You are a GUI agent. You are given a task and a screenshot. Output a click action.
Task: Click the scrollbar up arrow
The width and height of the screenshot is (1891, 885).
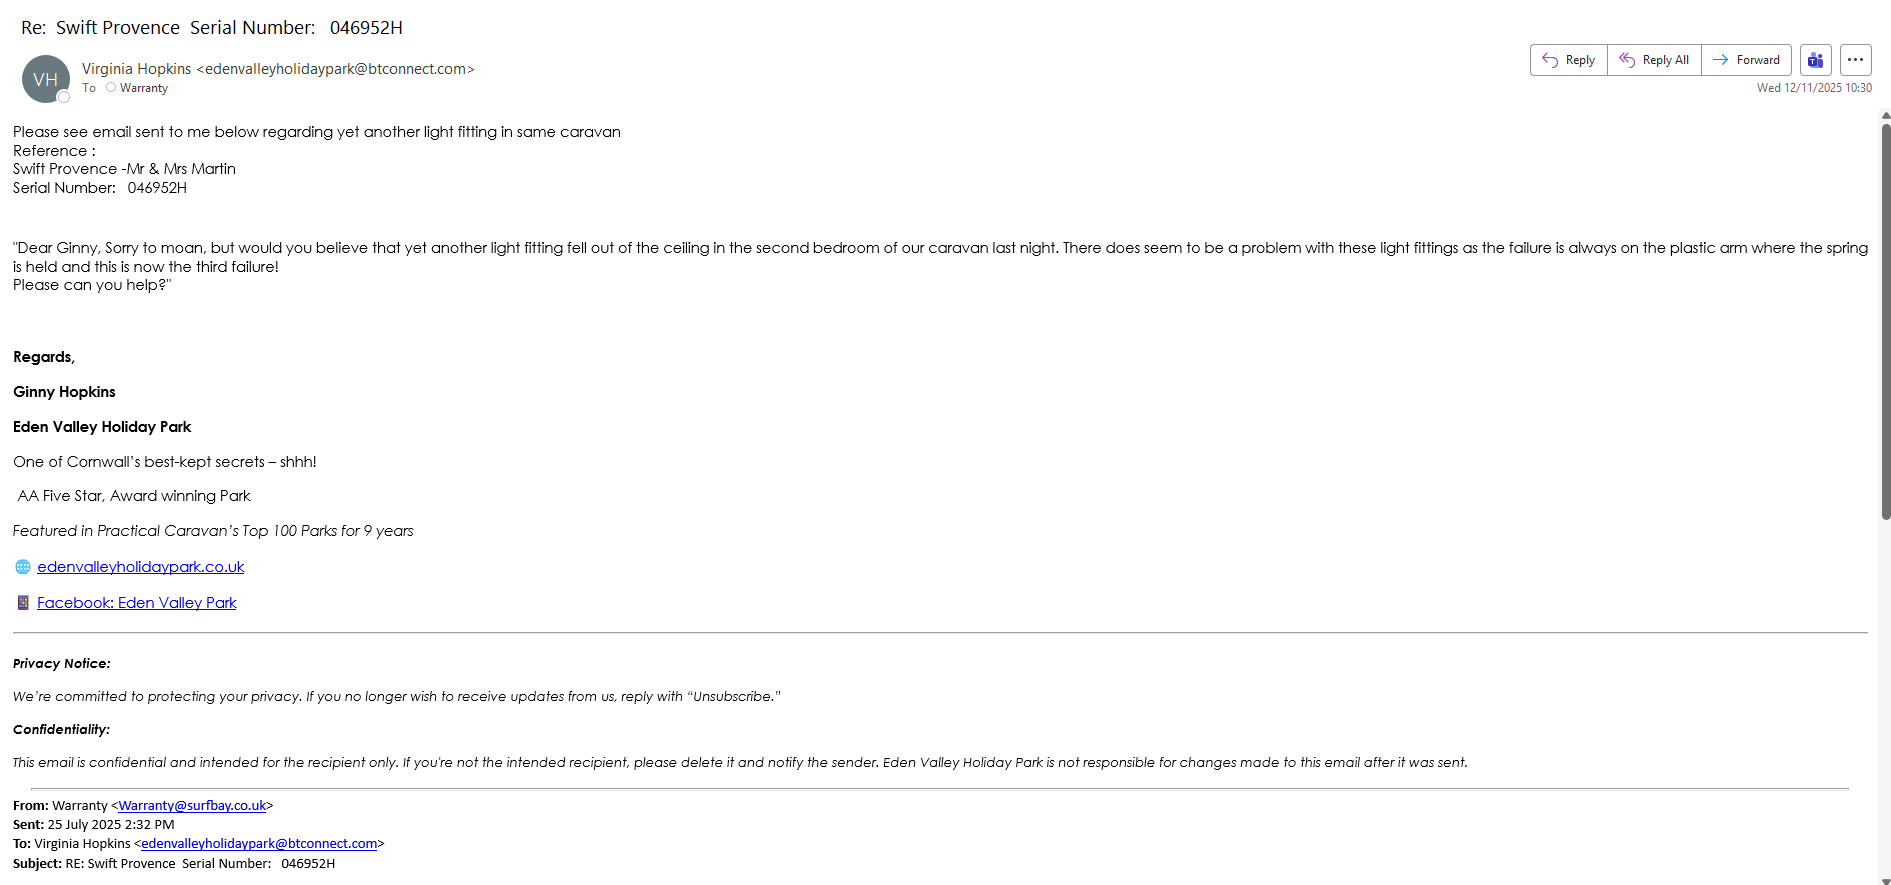pos(1886,116)
